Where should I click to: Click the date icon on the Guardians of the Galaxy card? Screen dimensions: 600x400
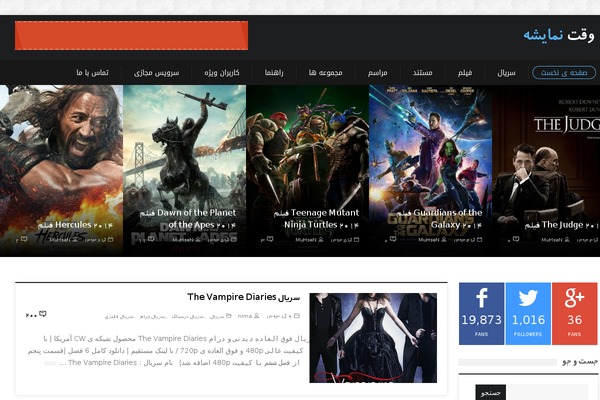479,240
